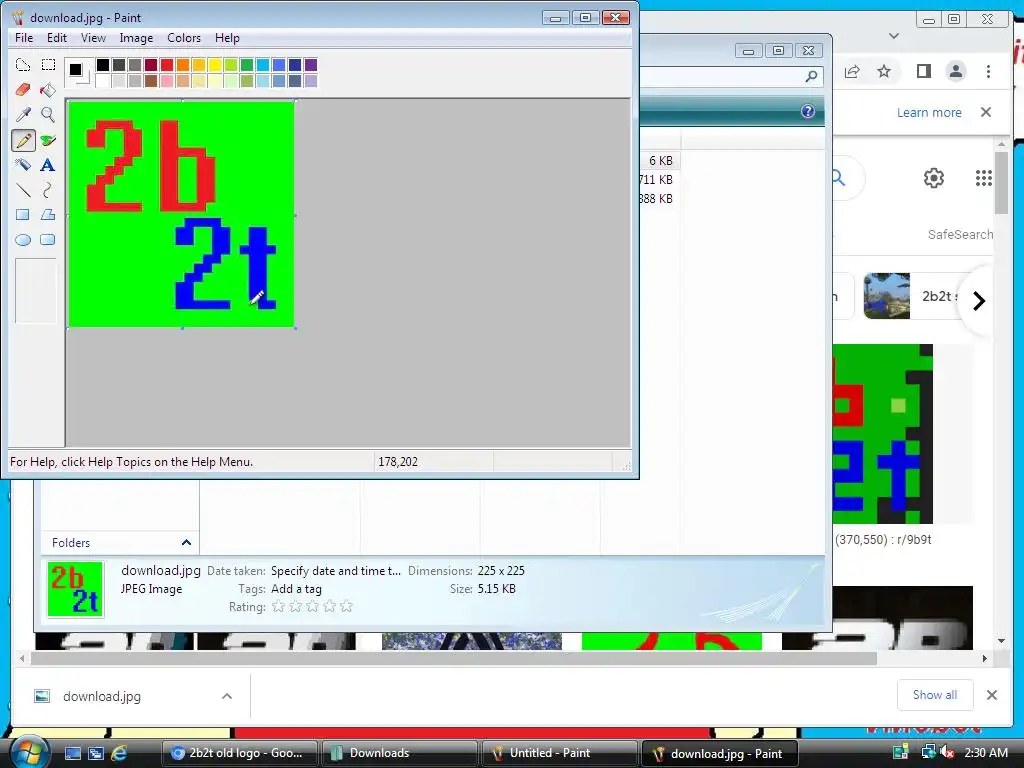Image resolution: width=1024 pixels, height=768 pixels.
Task: Open the green 2b2t pixel image result
Action: 883,434
